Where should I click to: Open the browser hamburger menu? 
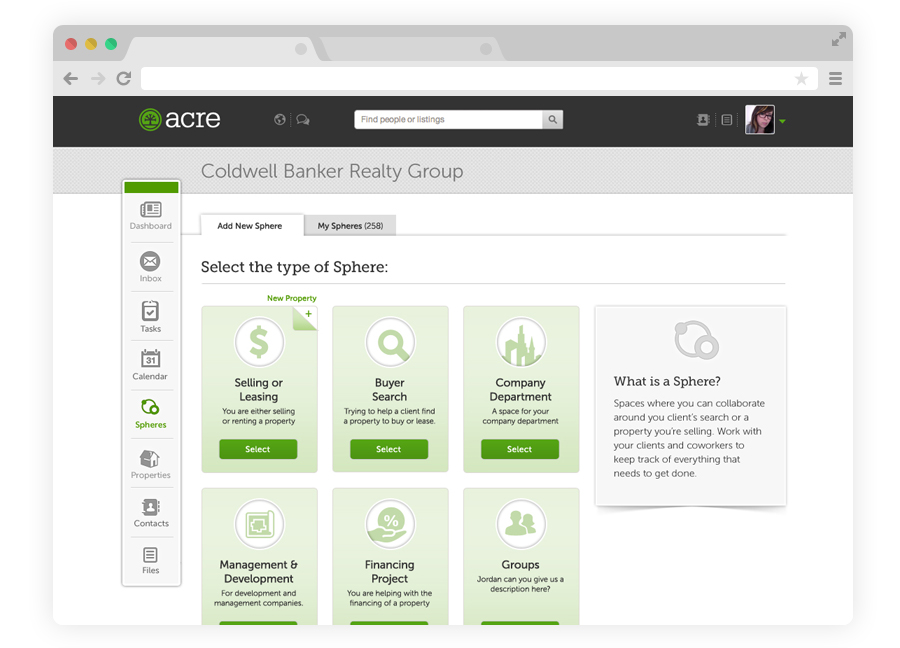(835, 79)
